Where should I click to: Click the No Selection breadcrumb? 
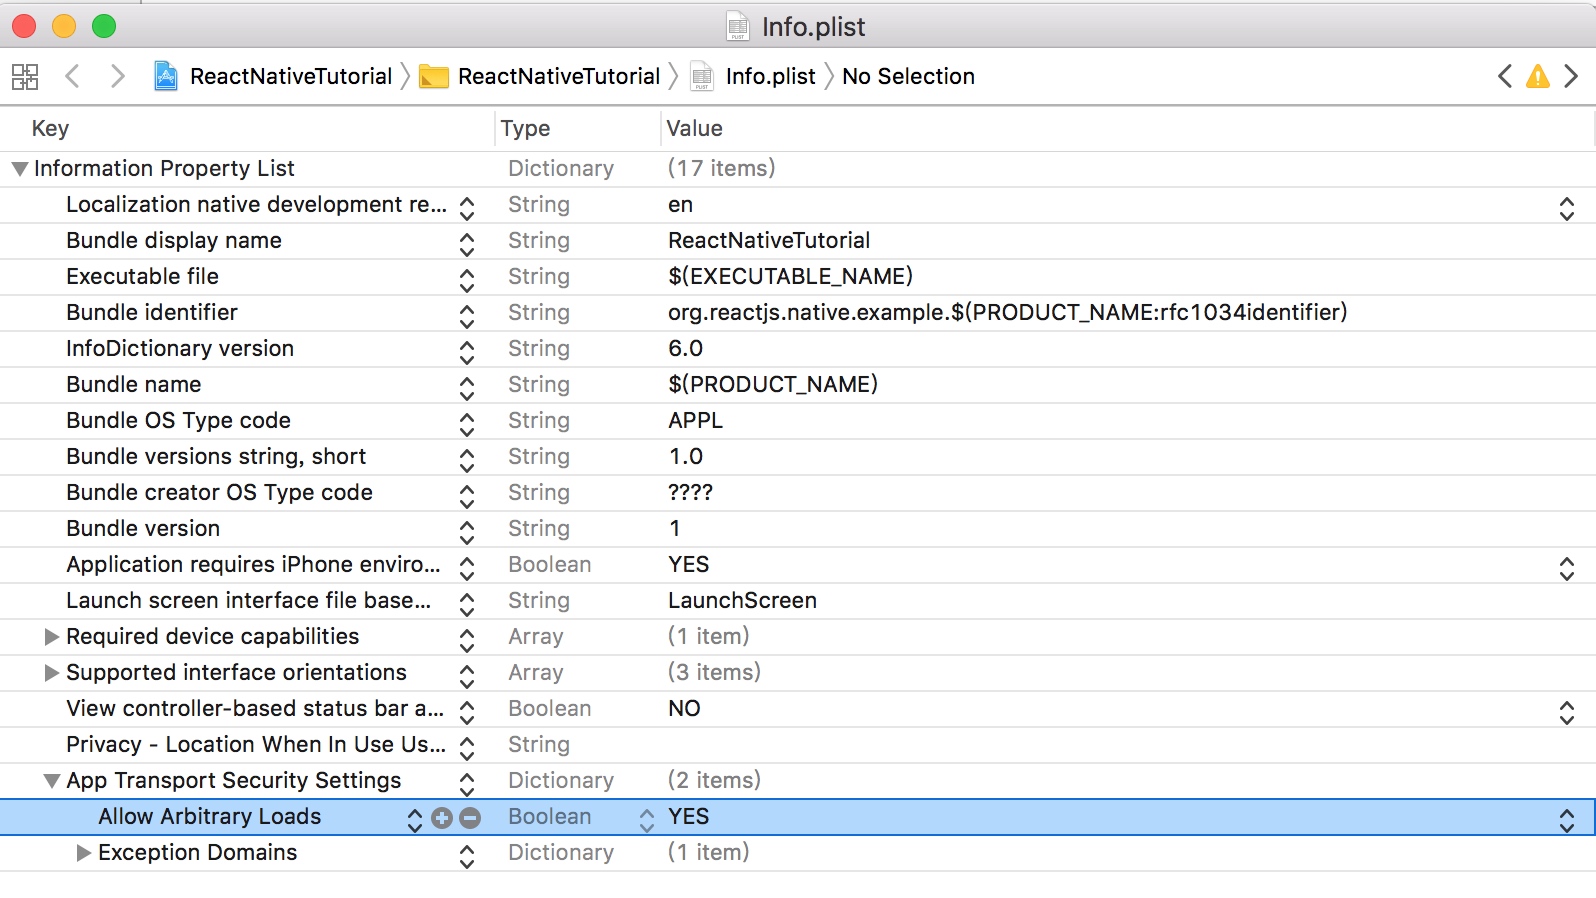click(908, 76)
